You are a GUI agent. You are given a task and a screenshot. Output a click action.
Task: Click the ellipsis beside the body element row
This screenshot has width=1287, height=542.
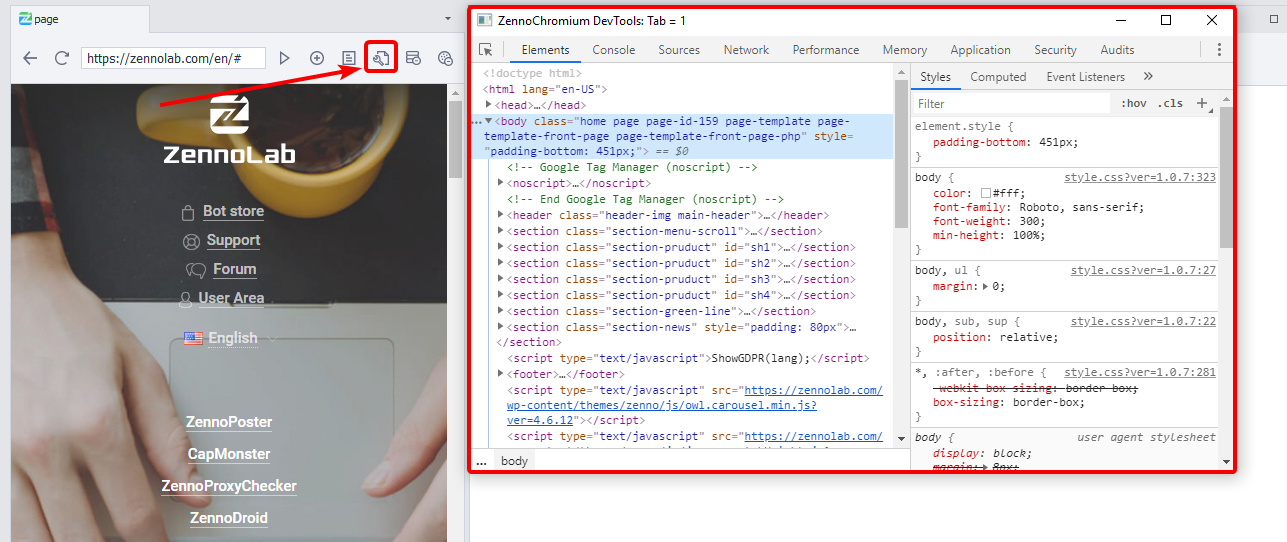[476, 121]
